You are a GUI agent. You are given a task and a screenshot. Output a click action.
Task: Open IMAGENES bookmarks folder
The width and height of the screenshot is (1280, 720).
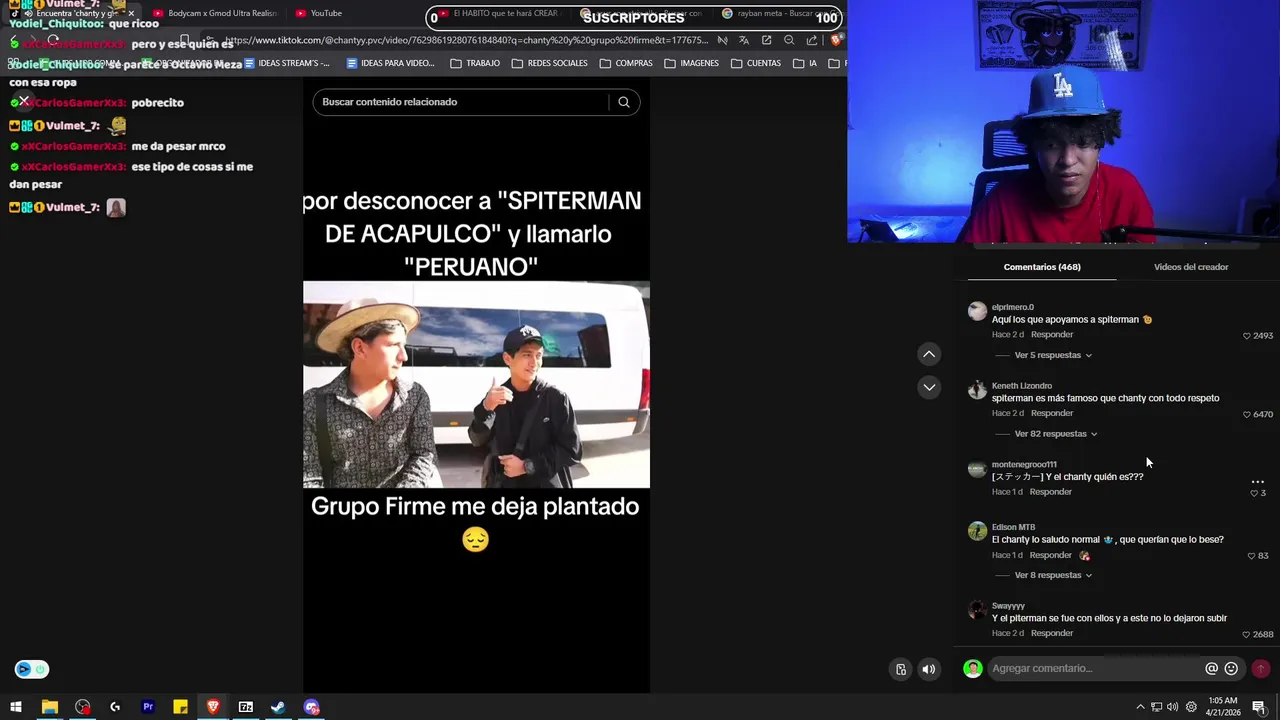pos(692,63)
